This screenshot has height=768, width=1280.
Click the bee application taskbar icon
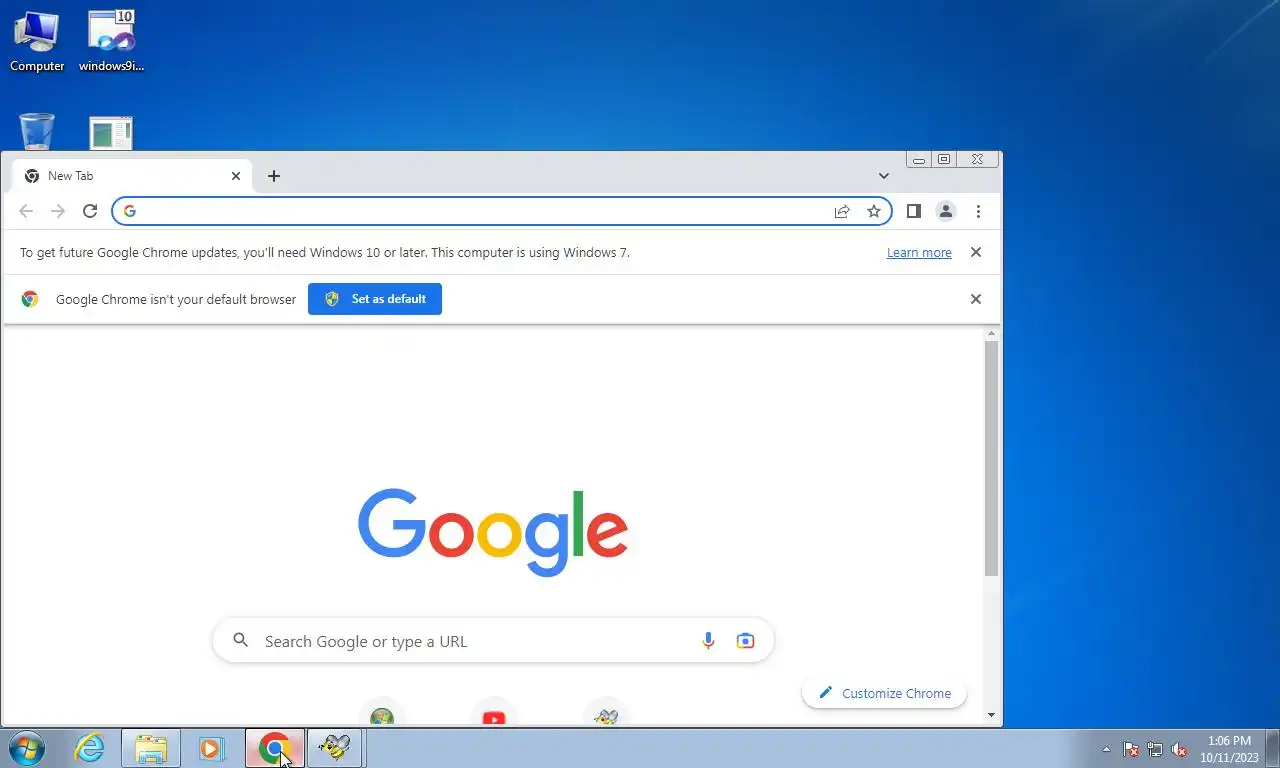pos(336,748)
